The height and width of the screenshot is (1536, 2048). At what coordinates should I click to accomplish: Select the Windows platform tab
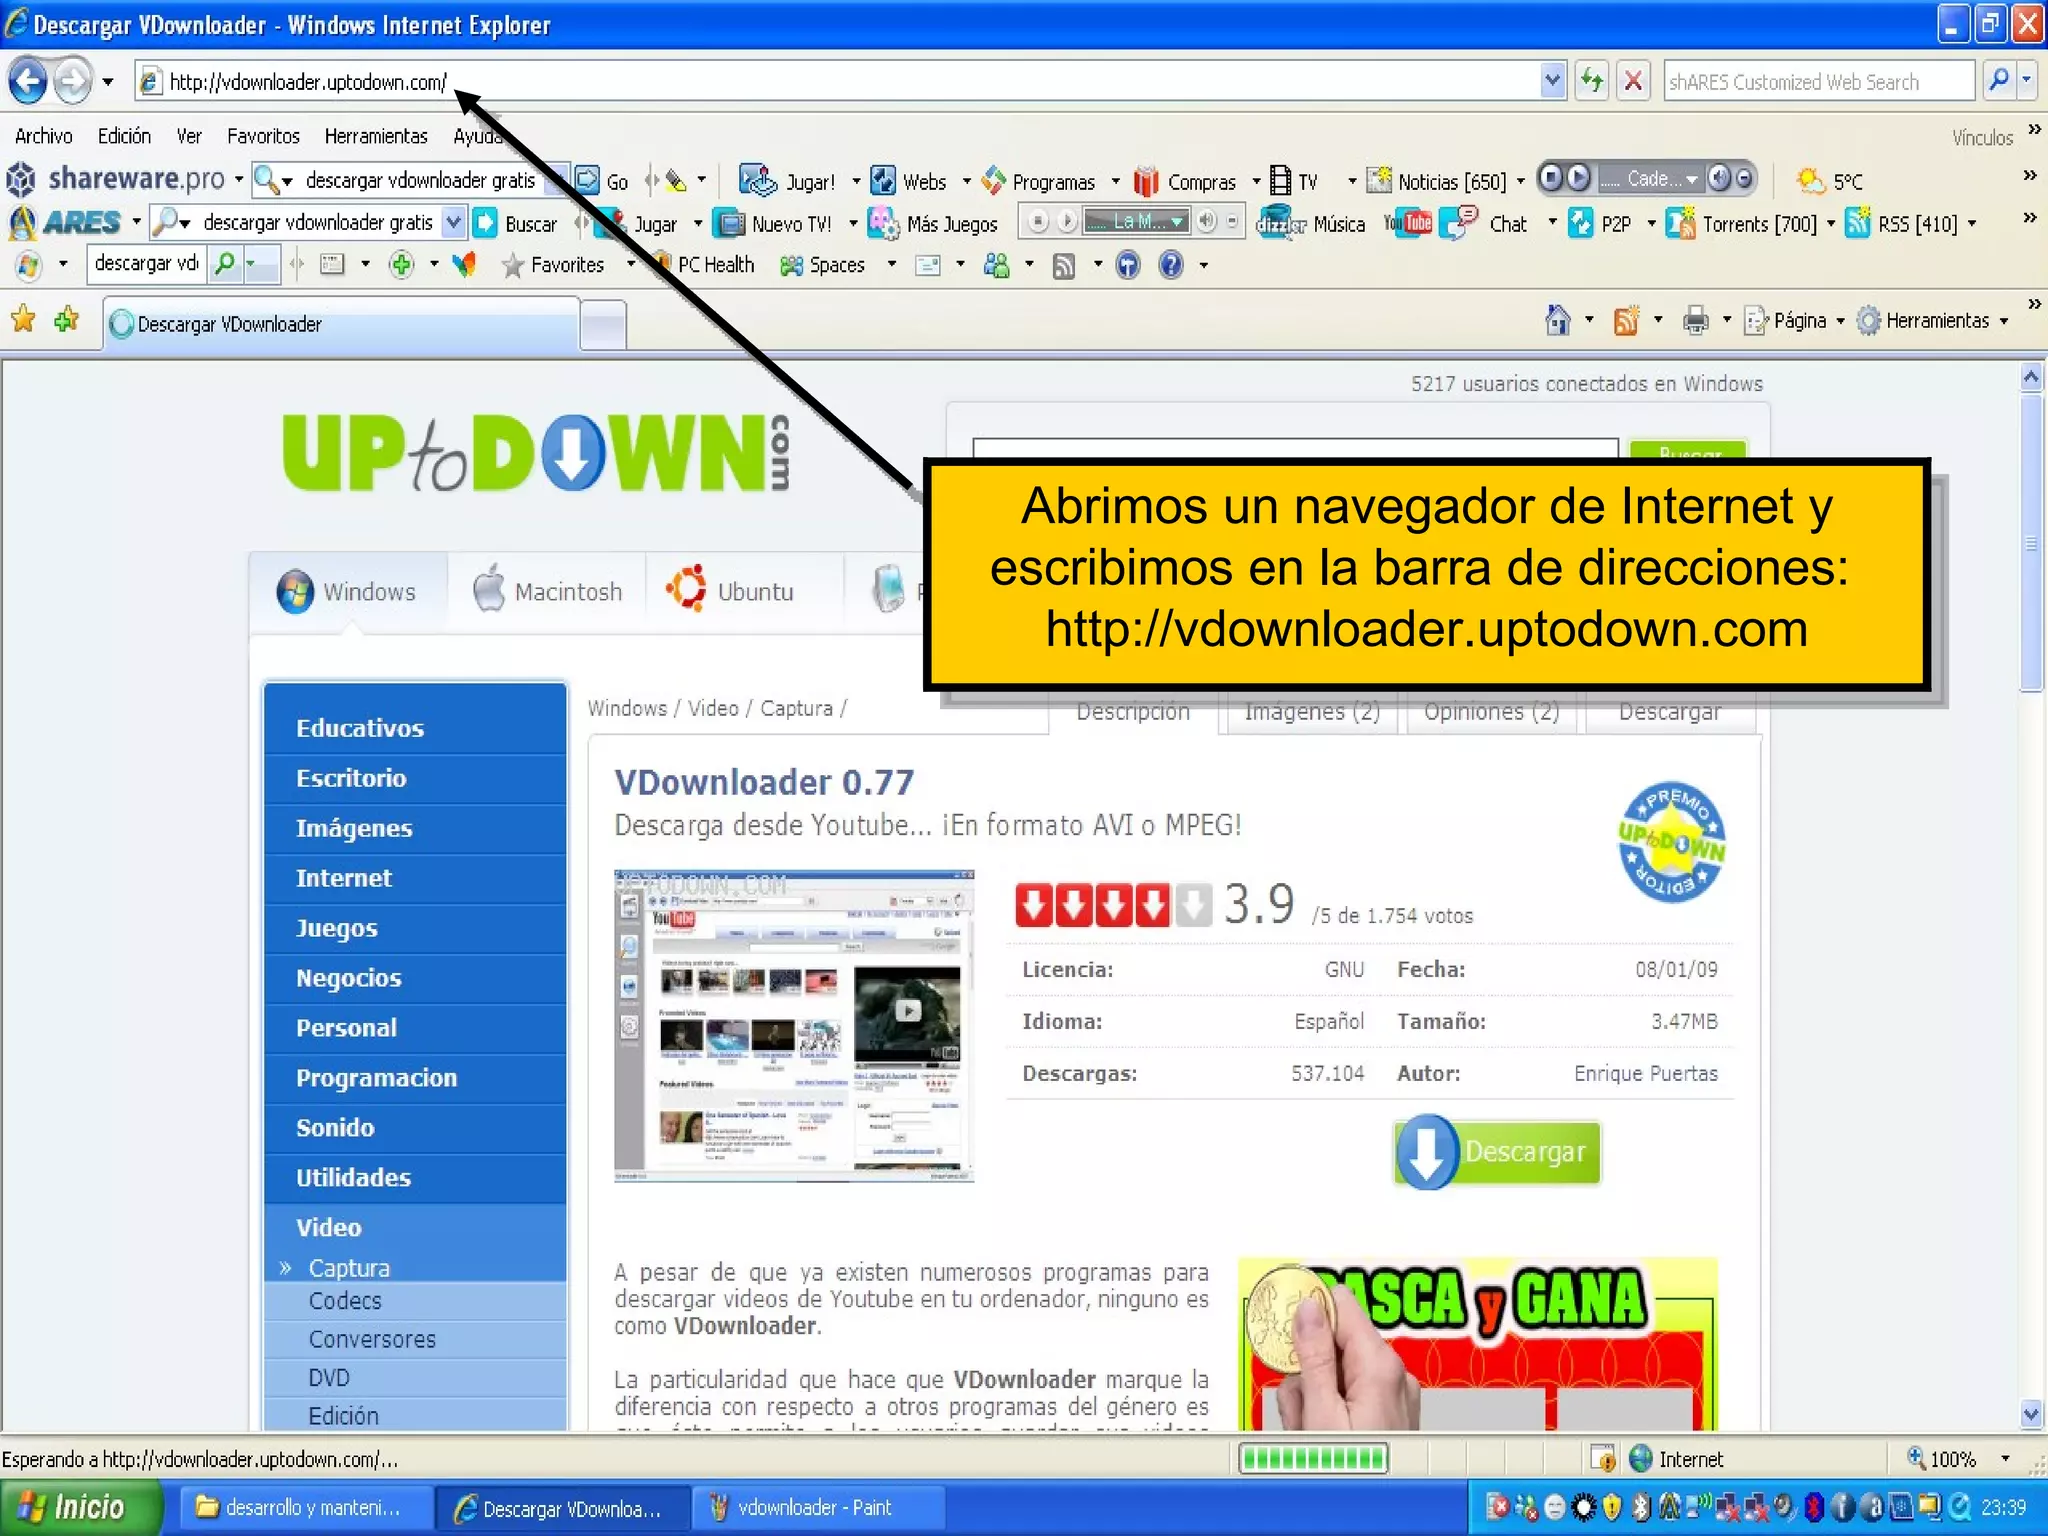point(347,591)
